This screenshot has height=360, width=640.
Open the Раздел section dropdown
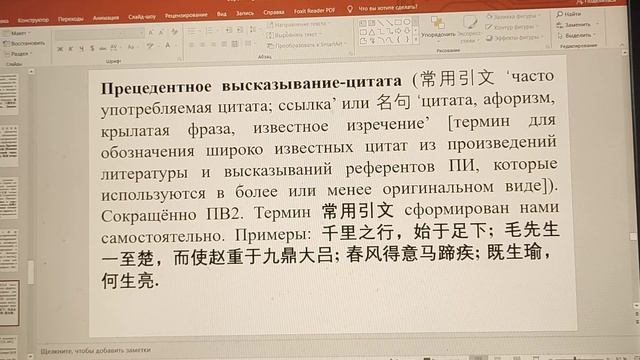[18, 53]
